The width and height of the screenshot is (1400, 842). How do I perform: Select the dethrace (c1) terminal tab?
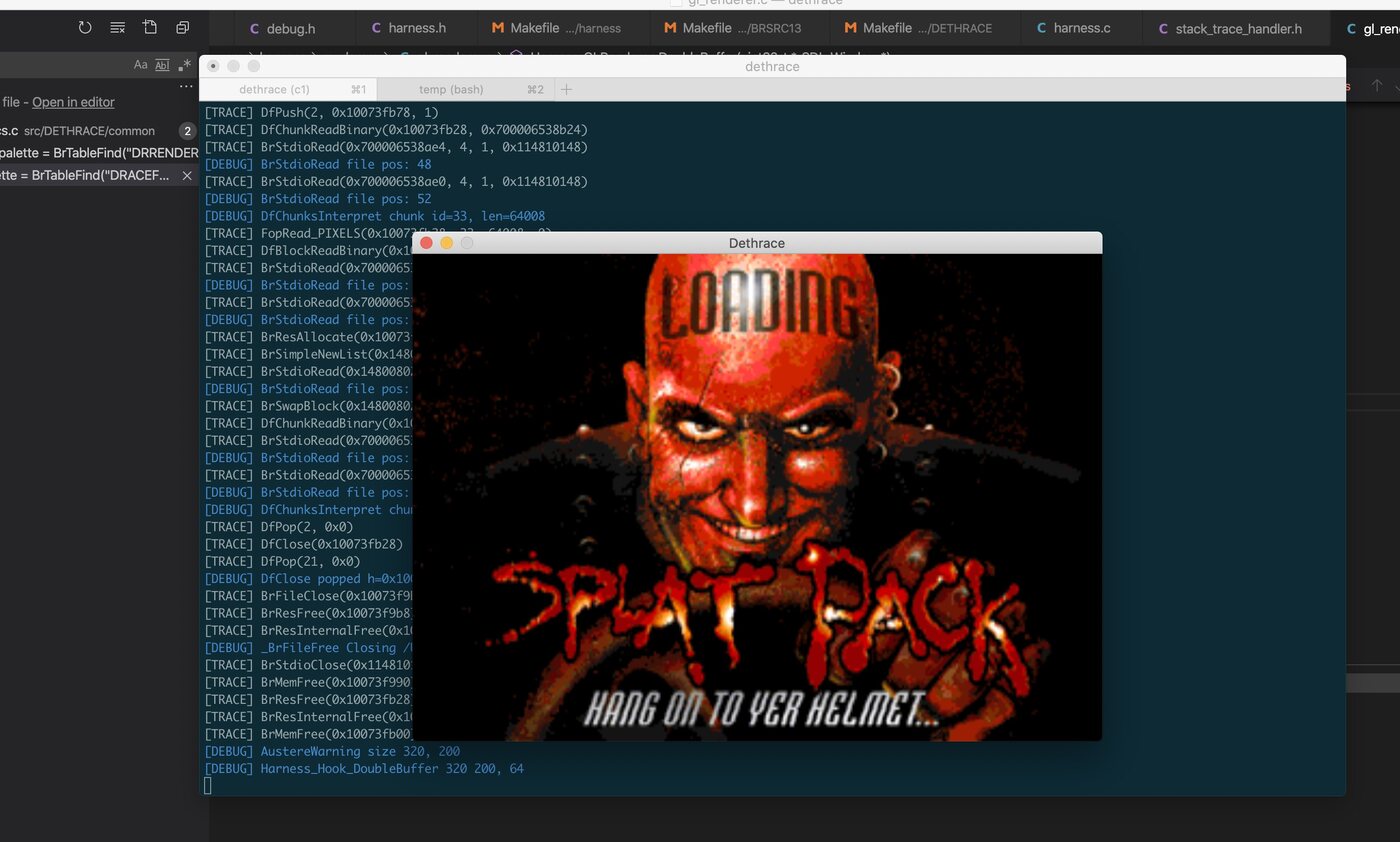point(288,89)
